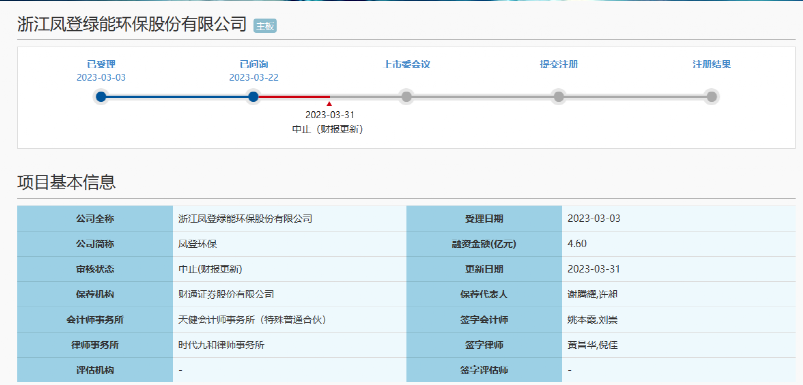Click the 天健会计师事务所（特殊普通合伙）cell
Image resolution: width=803 pixels, height=385 pixels.
(289, 320)
